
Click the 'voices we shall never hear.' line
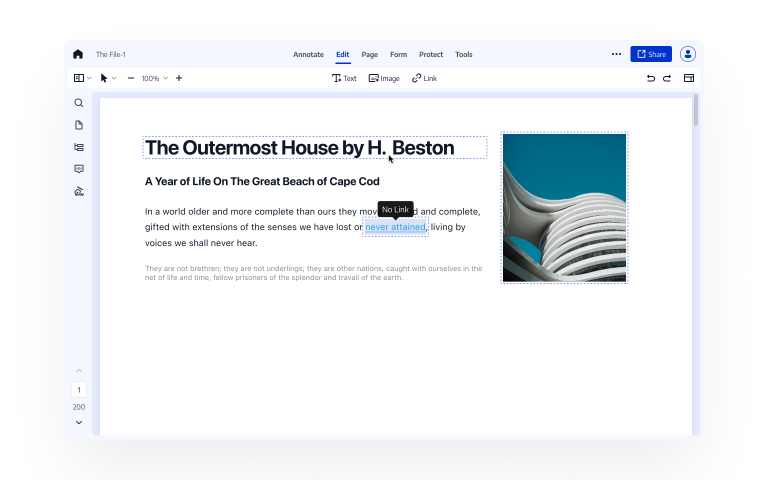tap(201, 242)
